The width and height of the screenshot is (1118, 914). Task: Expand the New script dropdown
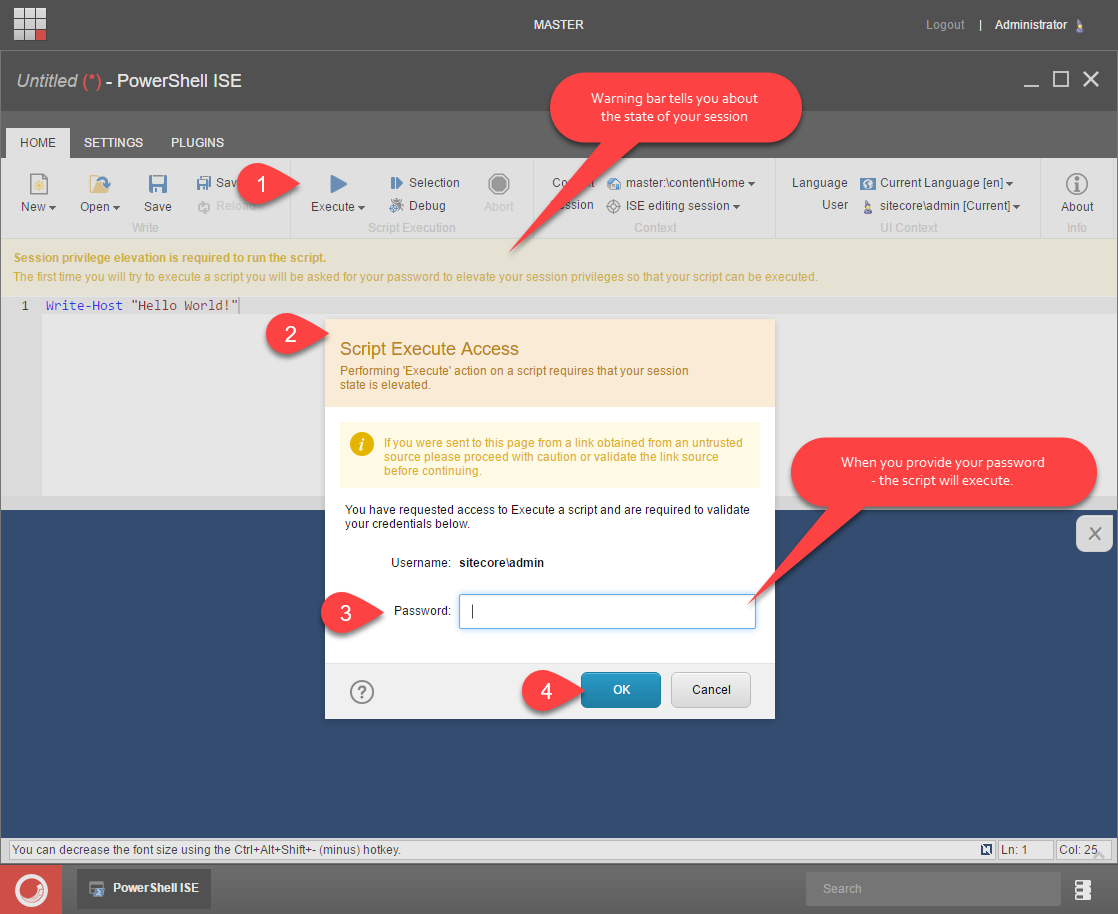coord(39,207)
